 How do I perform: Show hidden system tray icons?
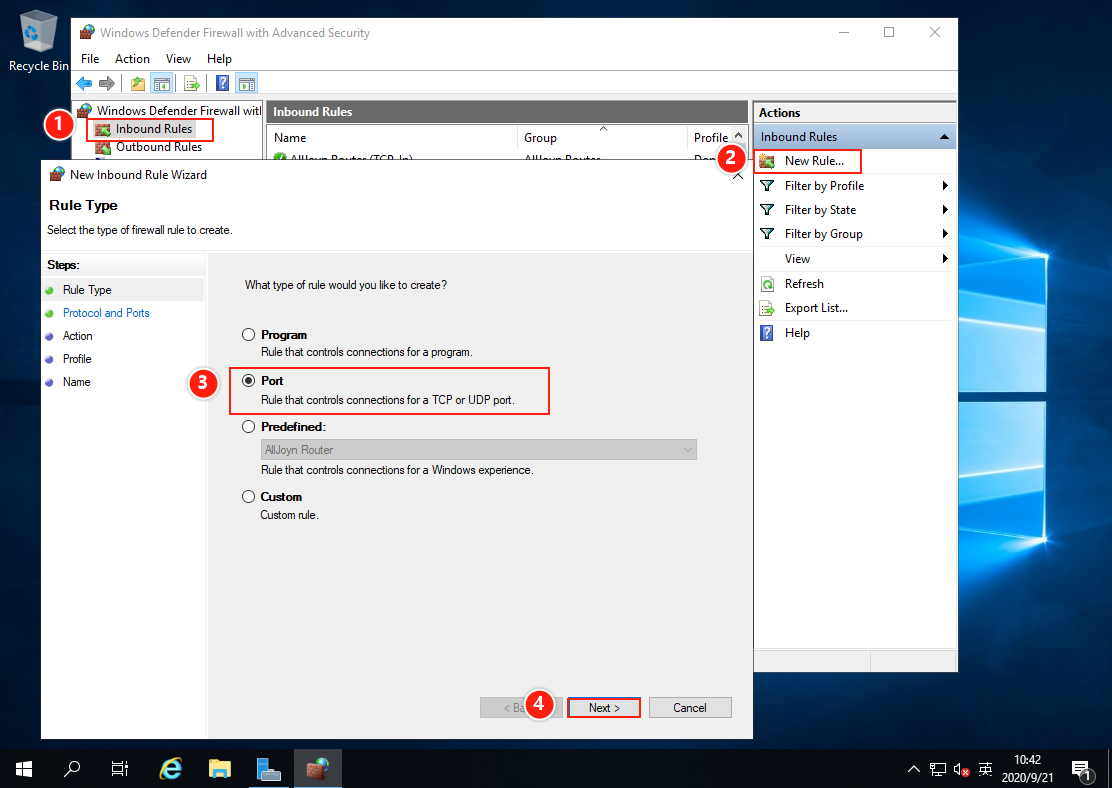tap(914, 769)
